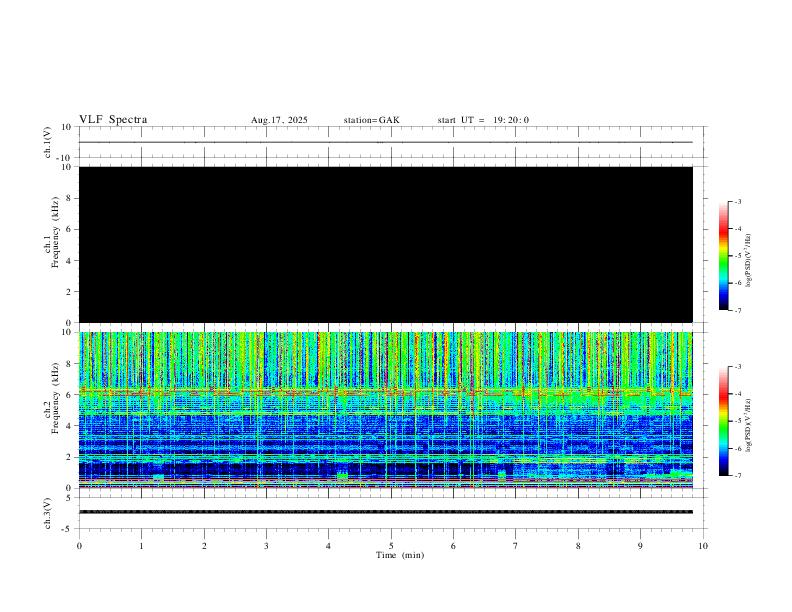Click the time axis tick label '4'

pyautogui.click(x=329, y=546)
